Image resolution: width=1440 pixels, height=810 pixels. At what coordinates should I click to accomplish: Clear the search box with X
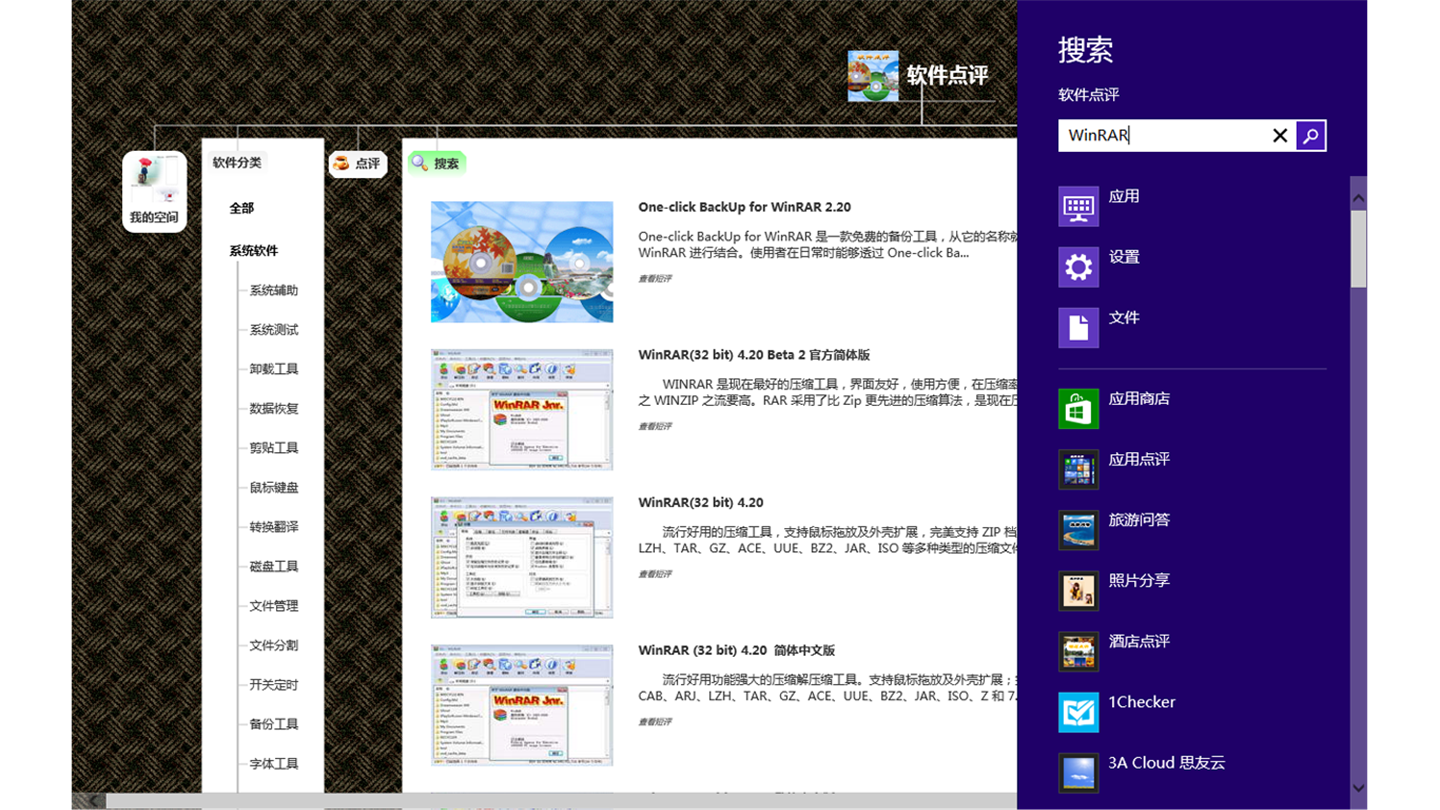1280,136
